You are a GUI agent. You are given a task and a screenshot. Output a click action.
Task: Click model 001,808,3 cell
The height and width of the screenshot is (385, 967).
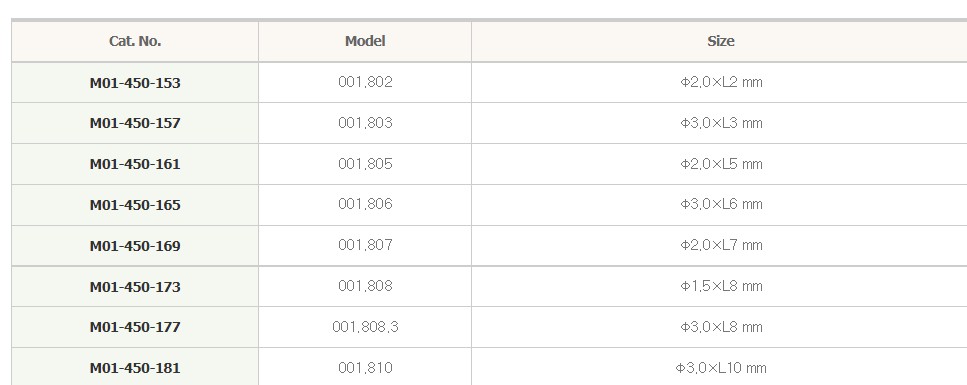point(365,326)
